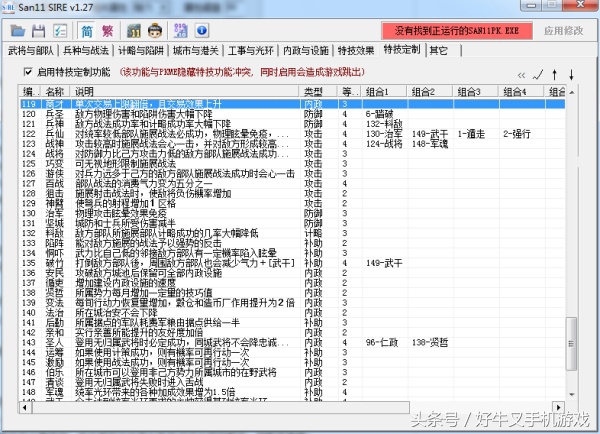Sort by the 名称 column header
This screenshot has width=600, height=434.
point(55,91)
